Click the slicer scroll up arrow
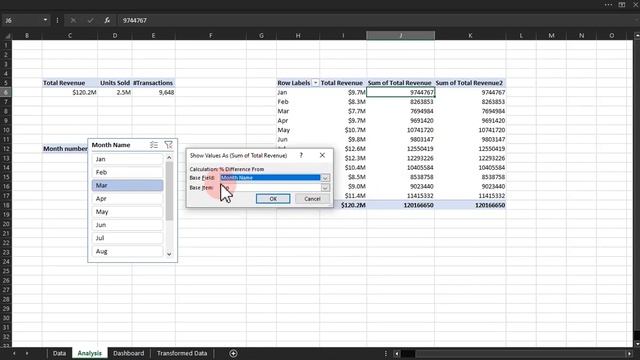Image resolution: width=640 pixels, height=360 pixels. pyautogui.click(x=169, y=158)
